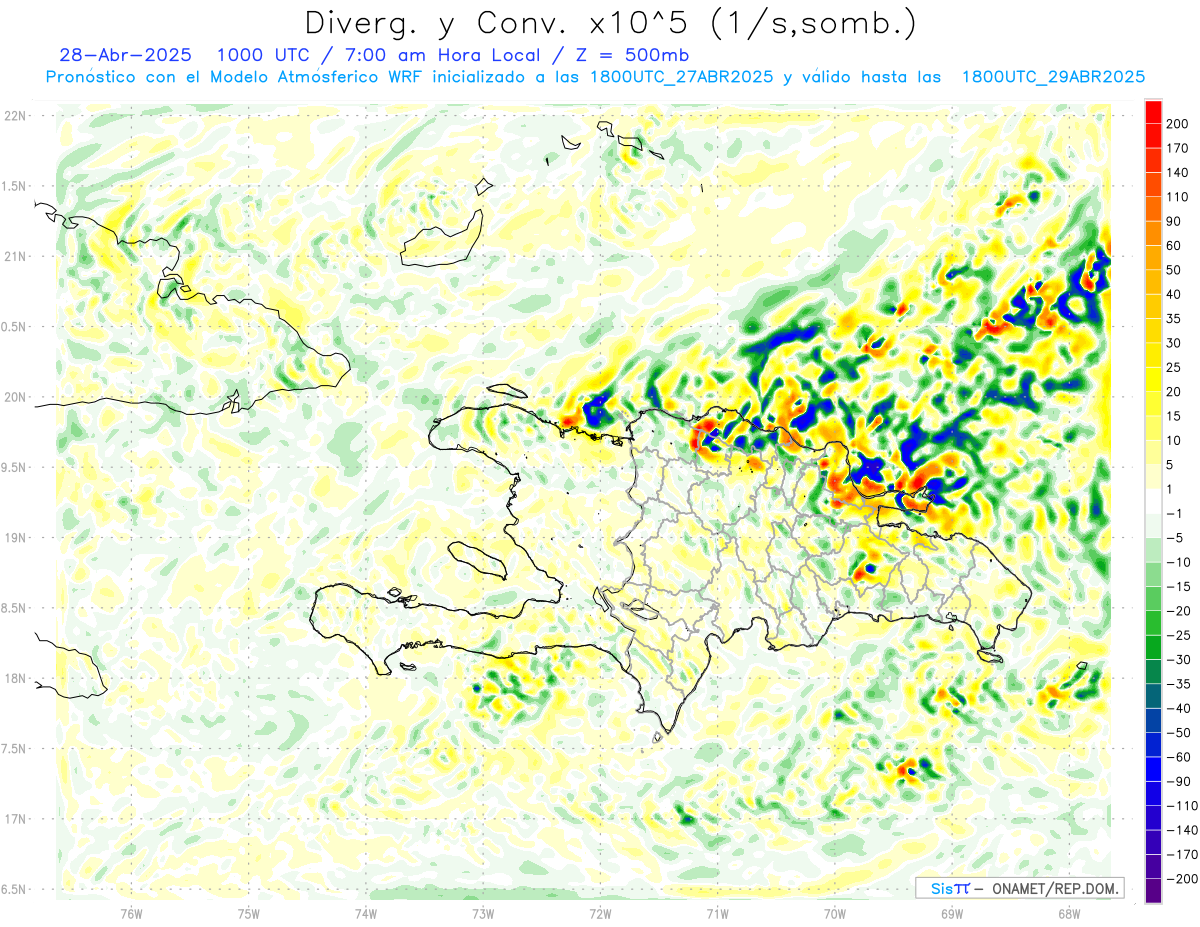Screen dimensions: 1200x927
Task: Click the colorbar value '-200'
Action: coord(1180,880)
